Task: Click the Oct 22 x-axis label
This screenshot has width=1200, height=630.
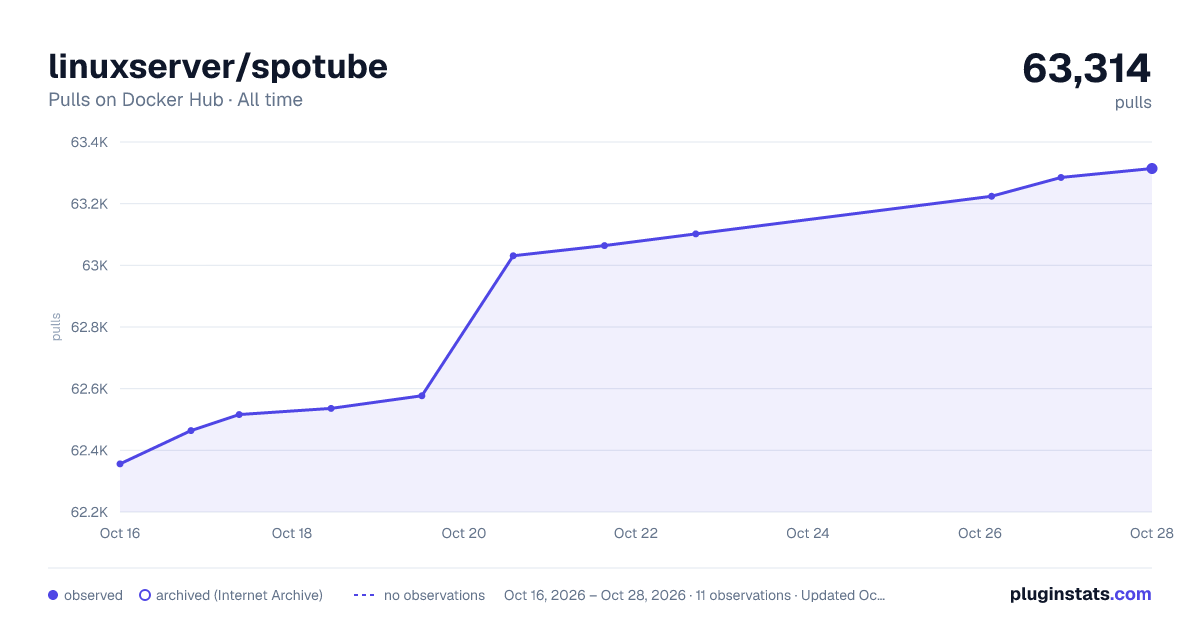Action: [x=636, y=533]
